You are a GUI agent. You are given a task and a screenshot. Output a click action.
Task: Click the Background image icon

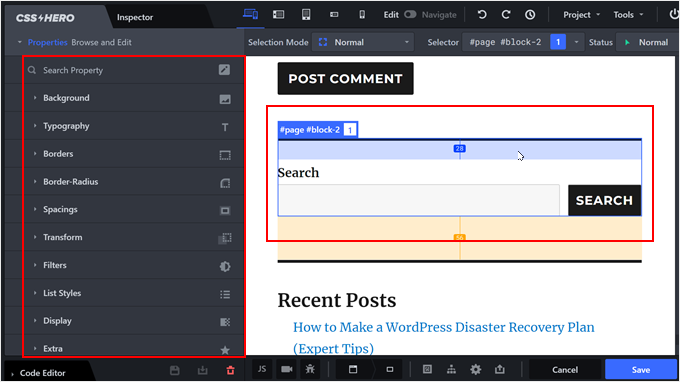[x=225, y=99]
